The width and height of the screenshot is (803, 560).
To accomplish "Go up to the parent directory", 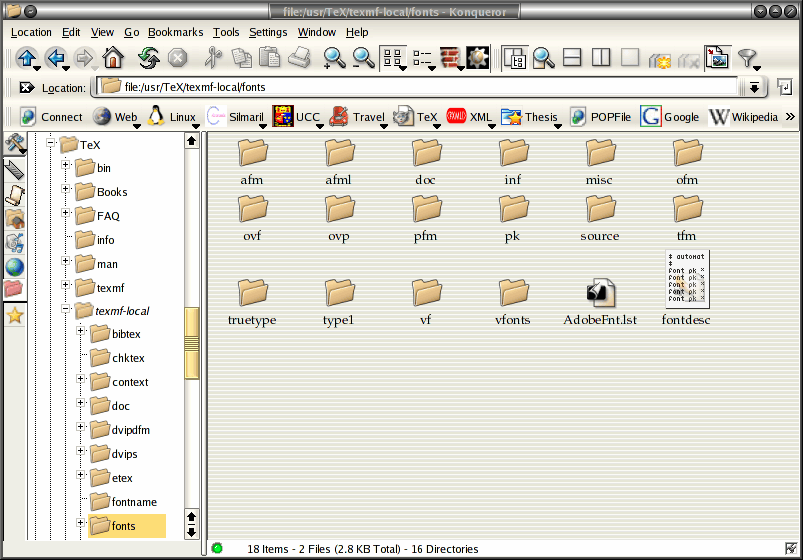I will (26, 58).
